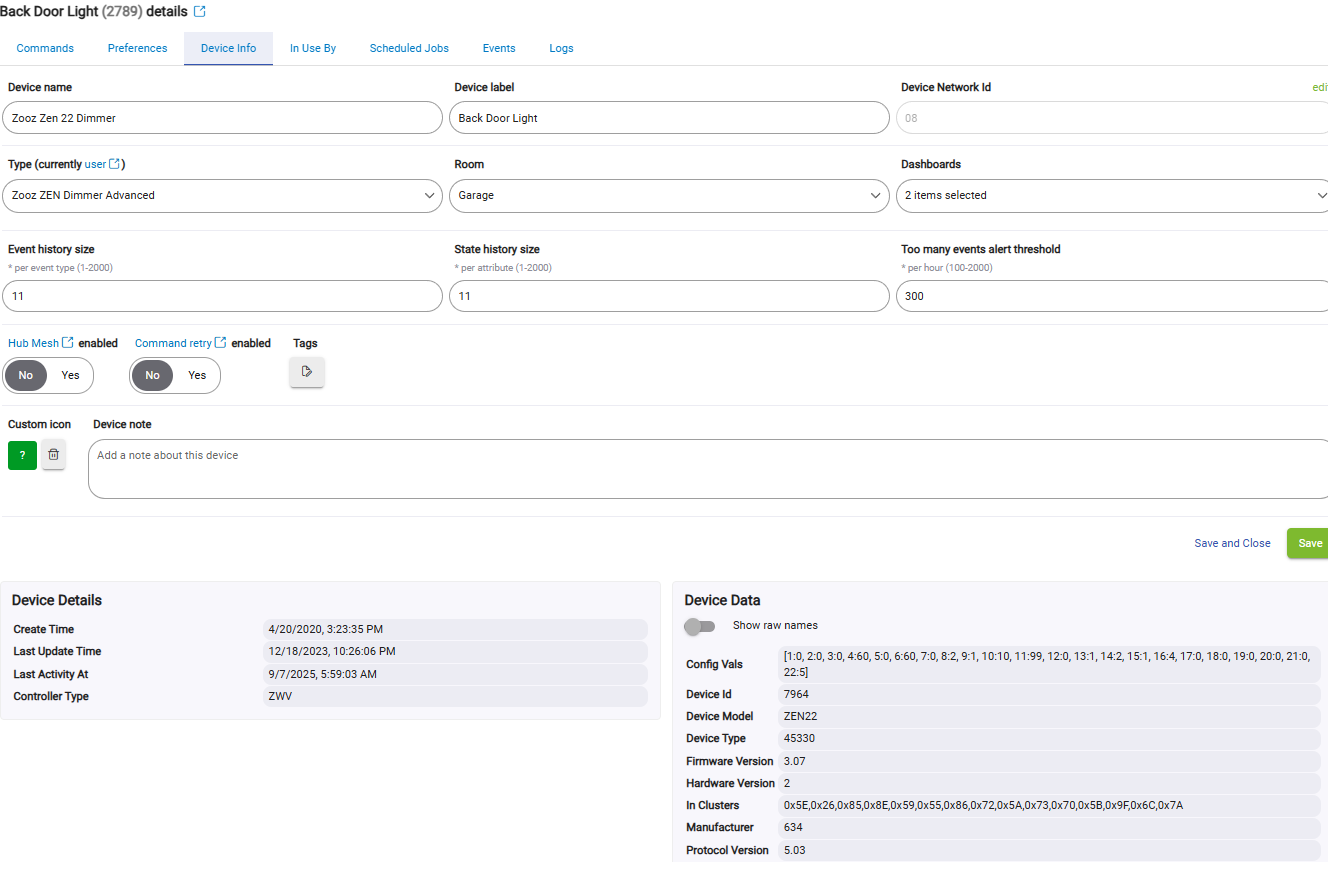Set Command retry enabled to Yes
Image resolution: width=1328 pixels, height=873 pixels.
[x=197, y=375]
